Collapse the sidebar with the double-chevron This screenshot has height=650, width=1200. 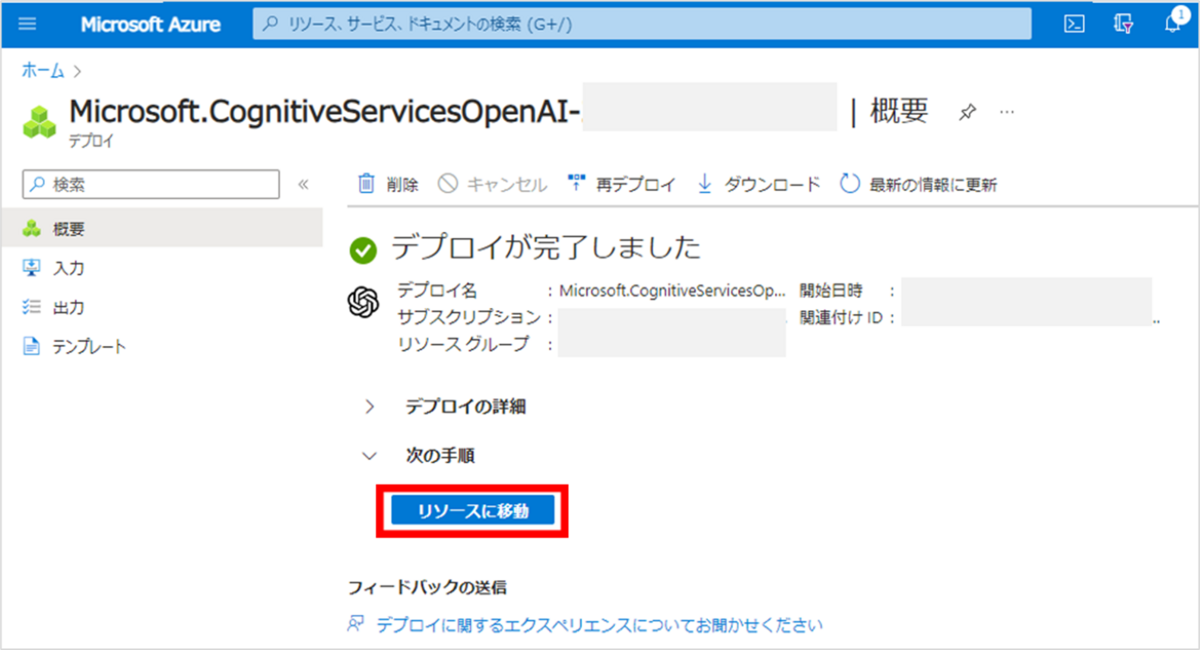coord(304,184)
